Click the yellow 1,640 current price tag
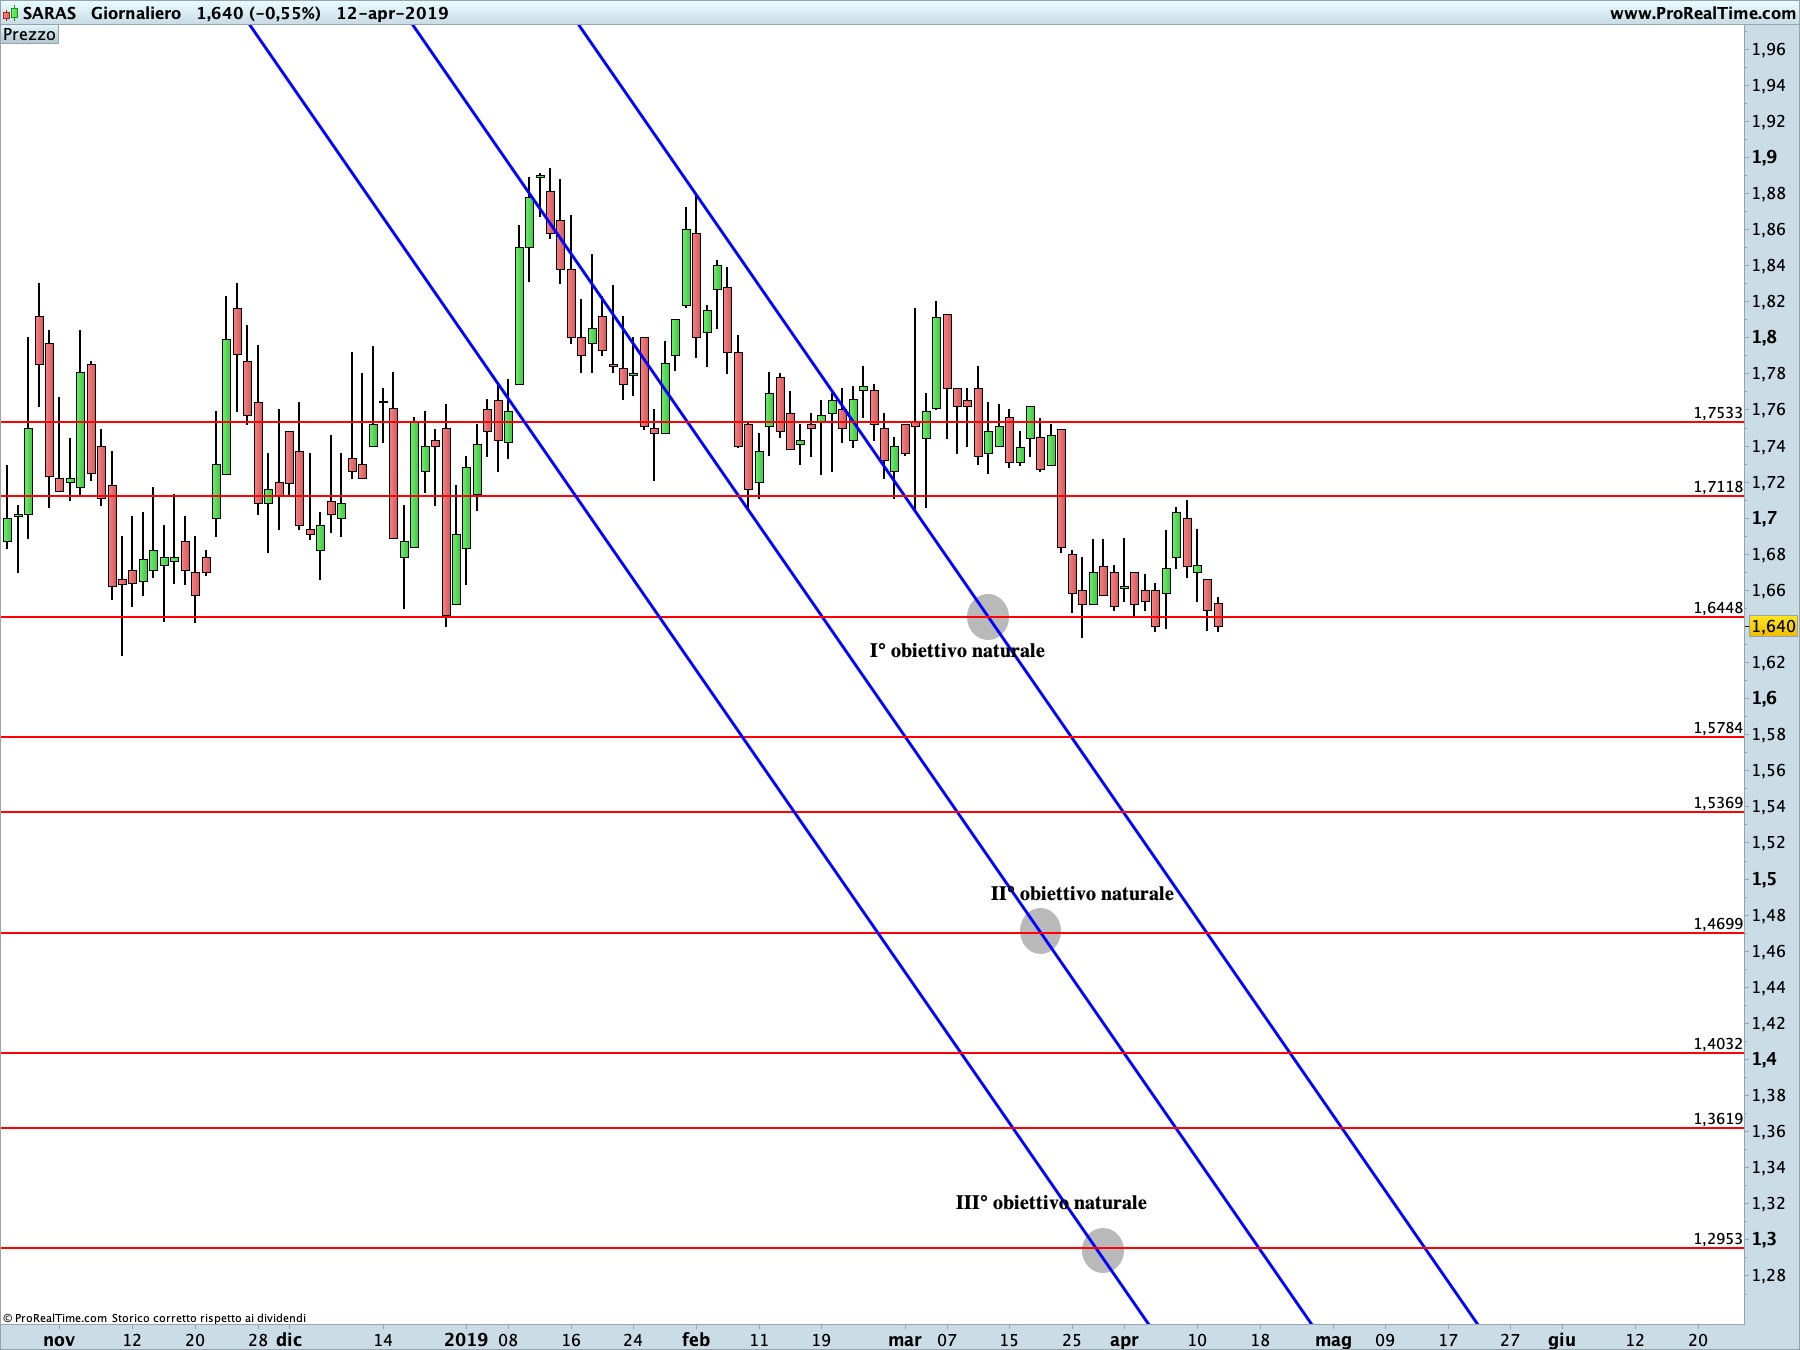Viewport: 1800px width, 1350px height. 1773,626
